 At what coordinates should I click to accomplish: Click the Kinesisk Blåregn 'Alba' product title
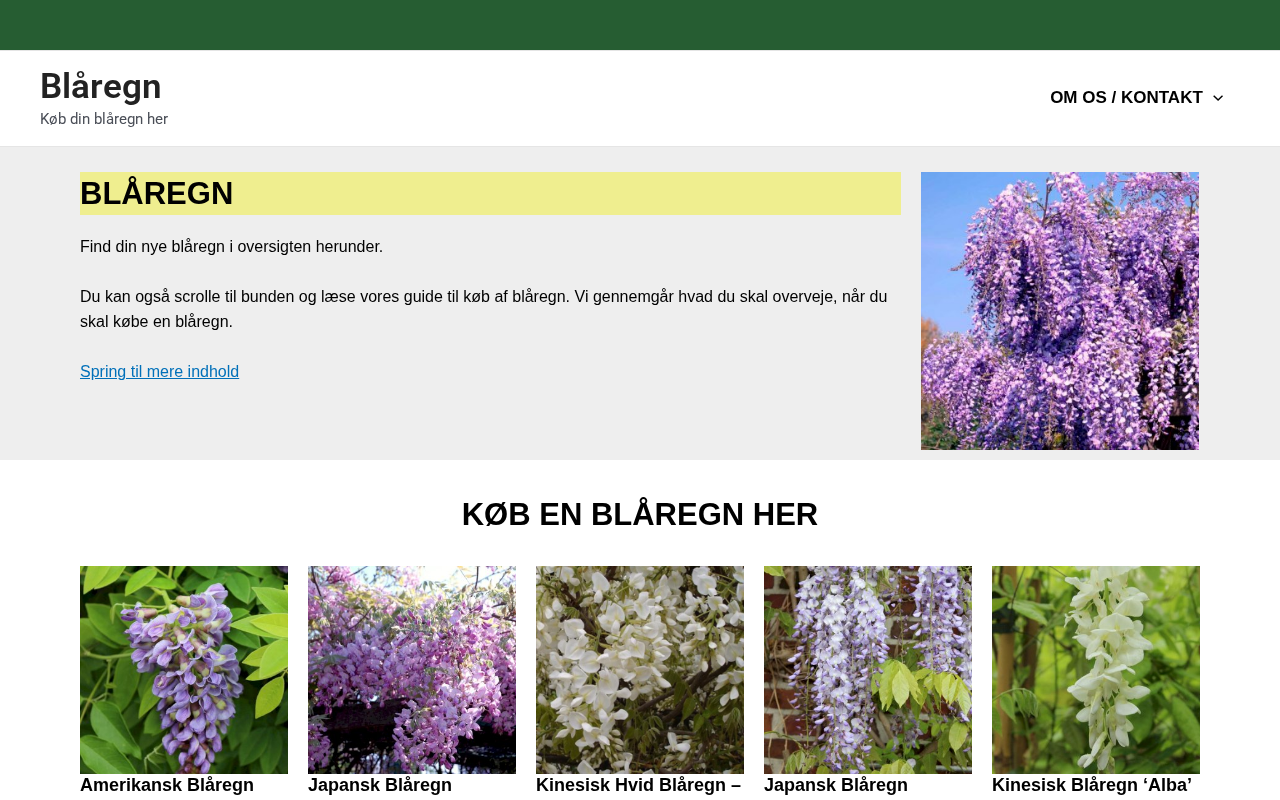[x=1092, y=786]
